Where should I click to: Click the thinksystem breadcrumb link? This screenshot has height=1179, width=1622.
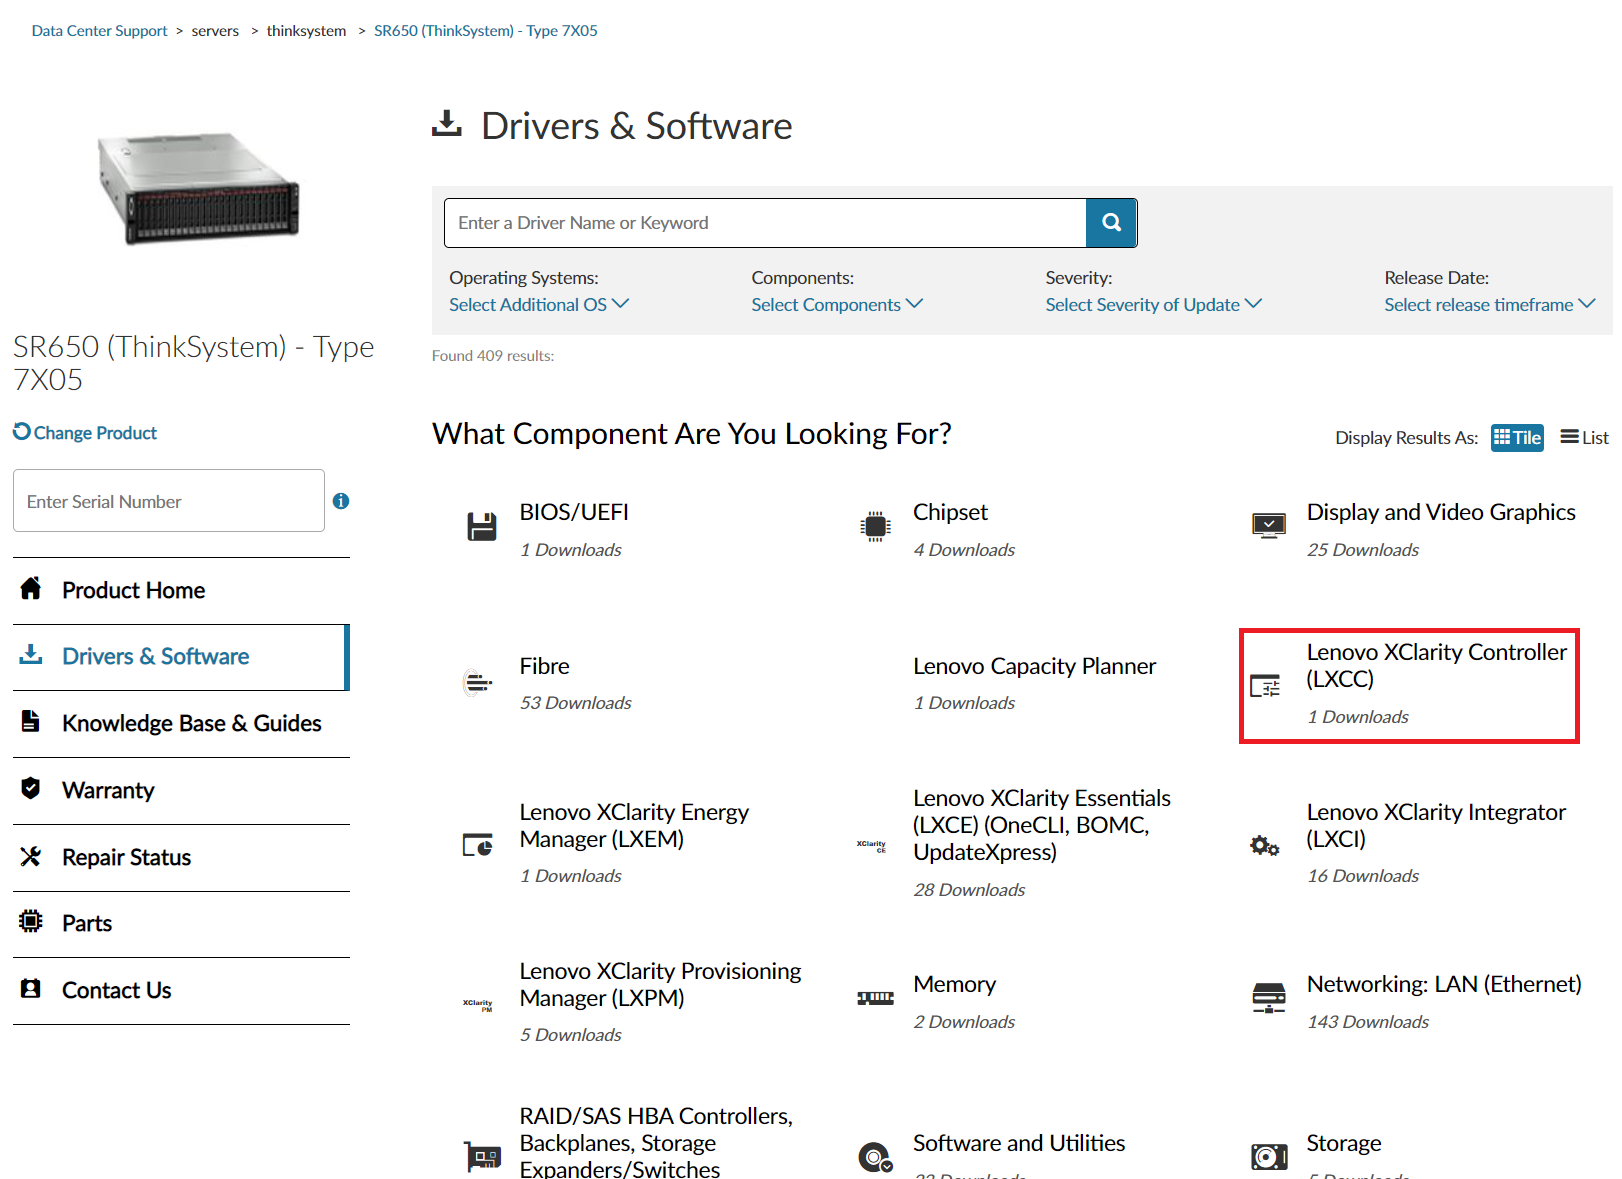306,31
